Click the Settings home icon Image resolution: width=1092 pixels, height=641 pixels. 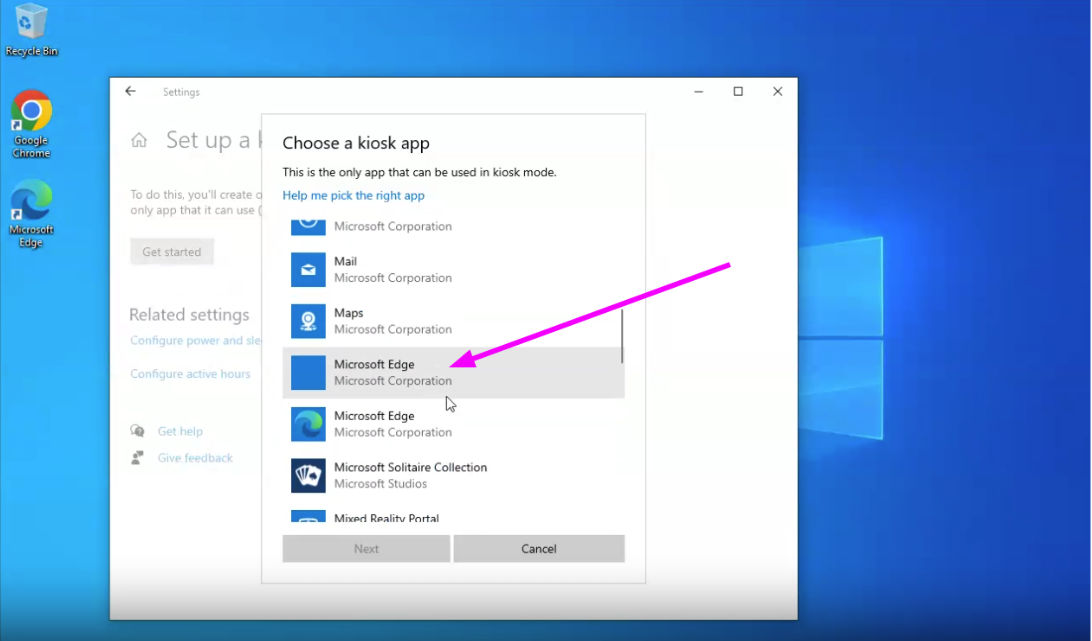(x=139, y=141)
